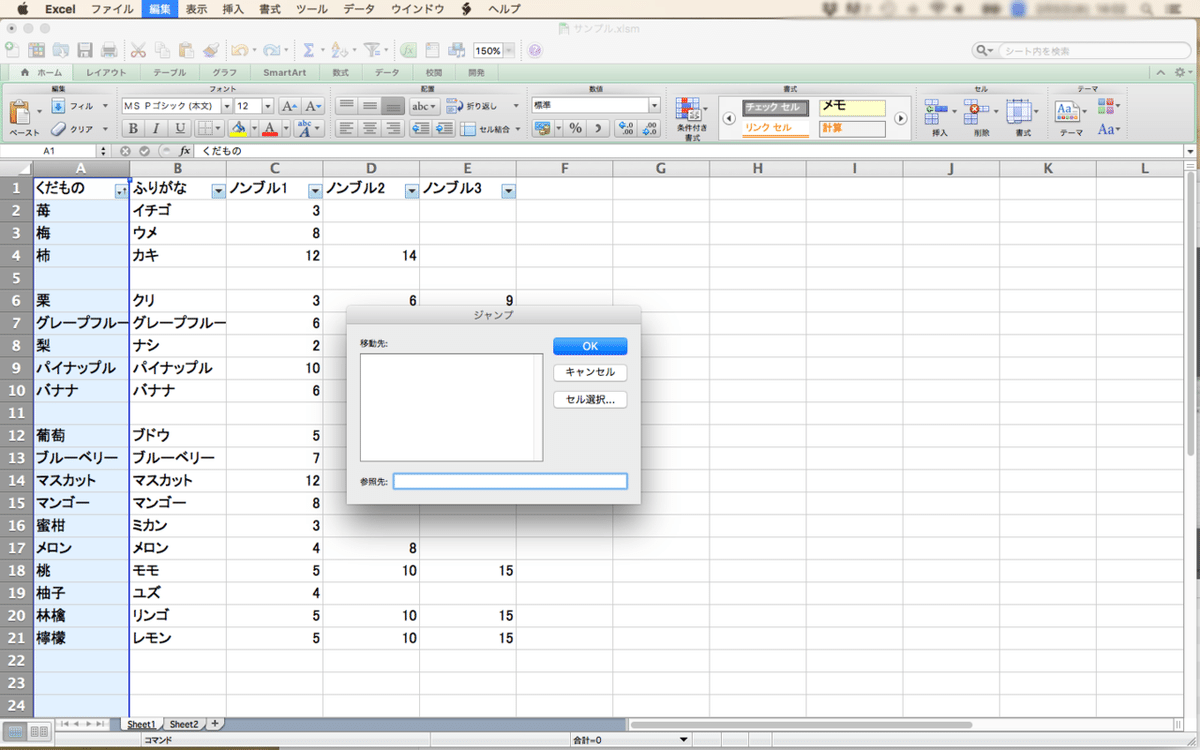1200x750 pixels.
Task: Decrease font size with the A-down icon
Action: pyautogui.click(x=313, y=105)
